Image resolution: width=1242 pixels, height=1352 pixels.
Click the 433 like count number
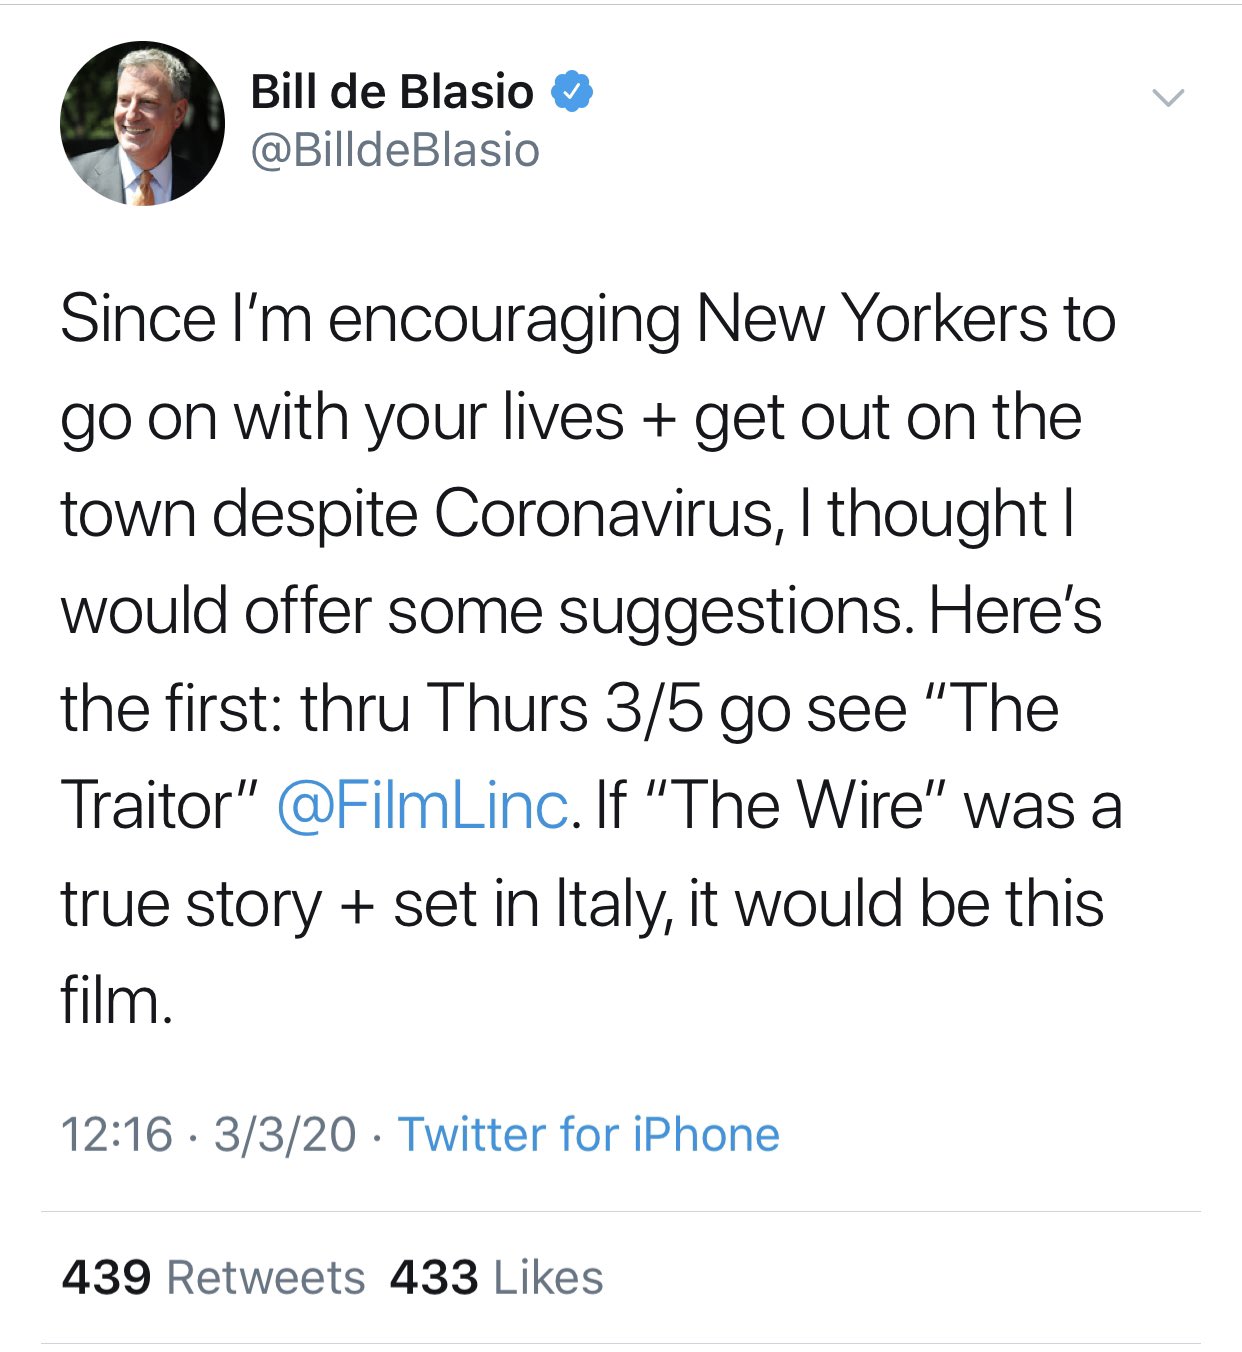[433, 1278]
